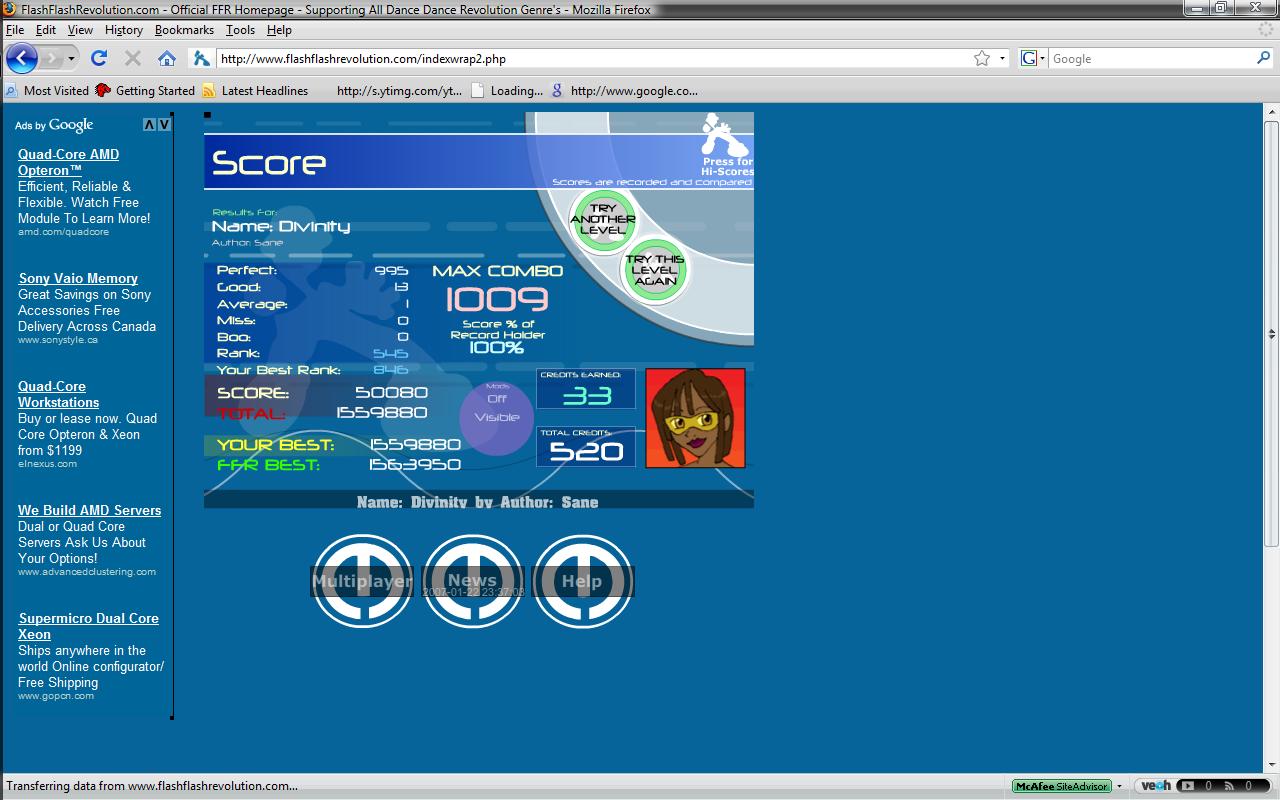
Task: Click the Try Another Level button
Action: [x=602, y=219]
